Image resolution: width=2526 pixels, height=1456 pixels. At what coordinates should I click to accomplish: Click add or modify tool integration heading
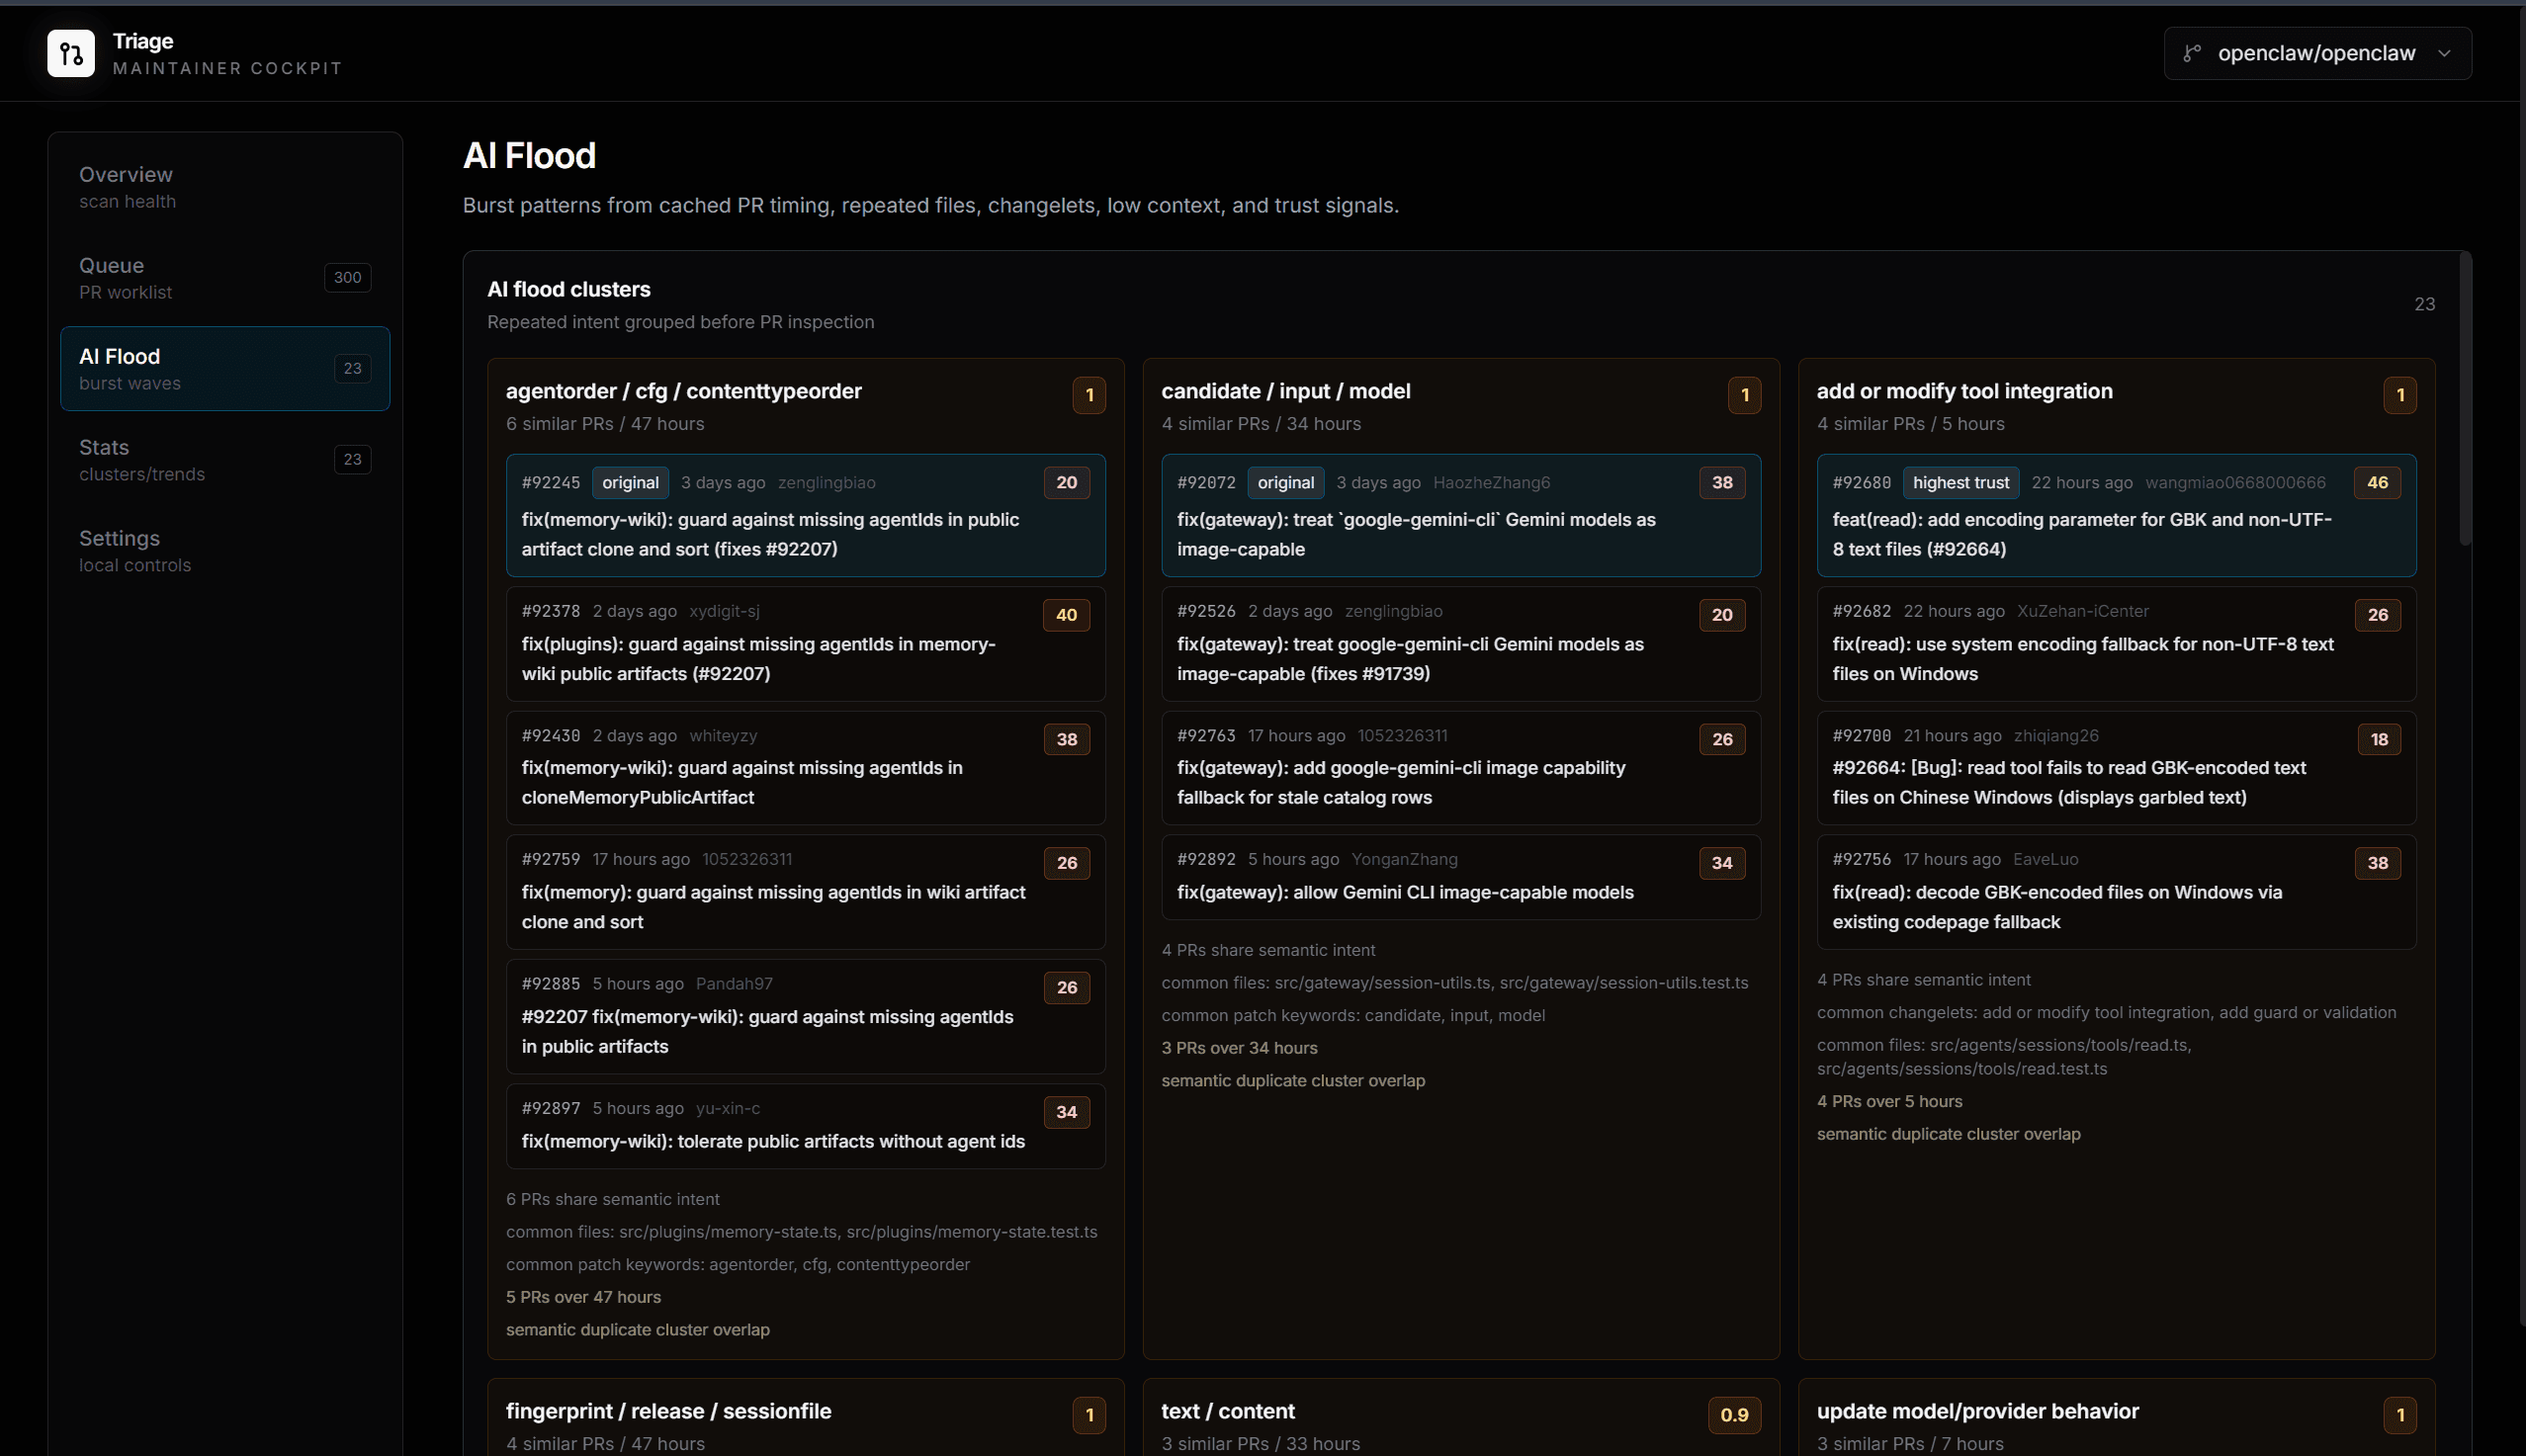click(x=1965, y=391)
